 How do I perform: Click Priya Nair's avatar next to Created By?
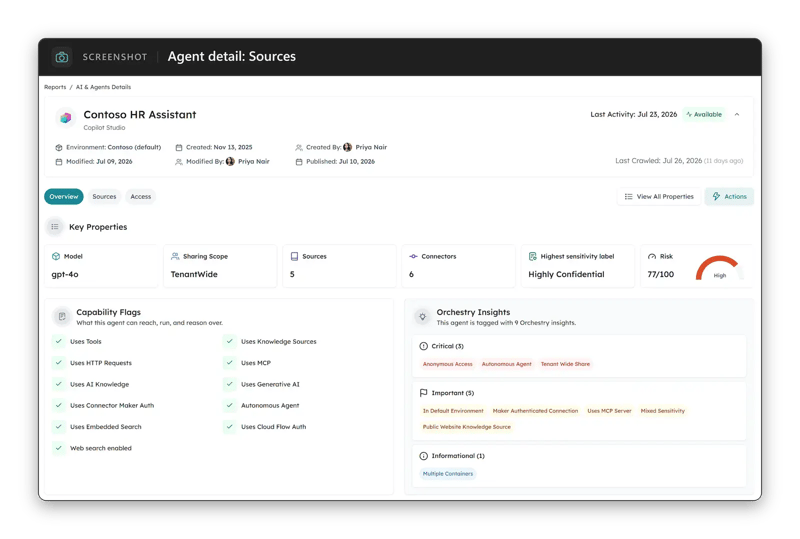click(347, 147)
